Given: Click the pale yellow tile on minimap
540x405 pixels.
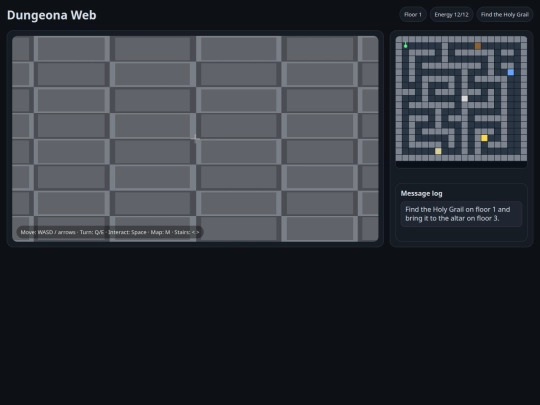Looking at the screenshot, I should point(438,151).
